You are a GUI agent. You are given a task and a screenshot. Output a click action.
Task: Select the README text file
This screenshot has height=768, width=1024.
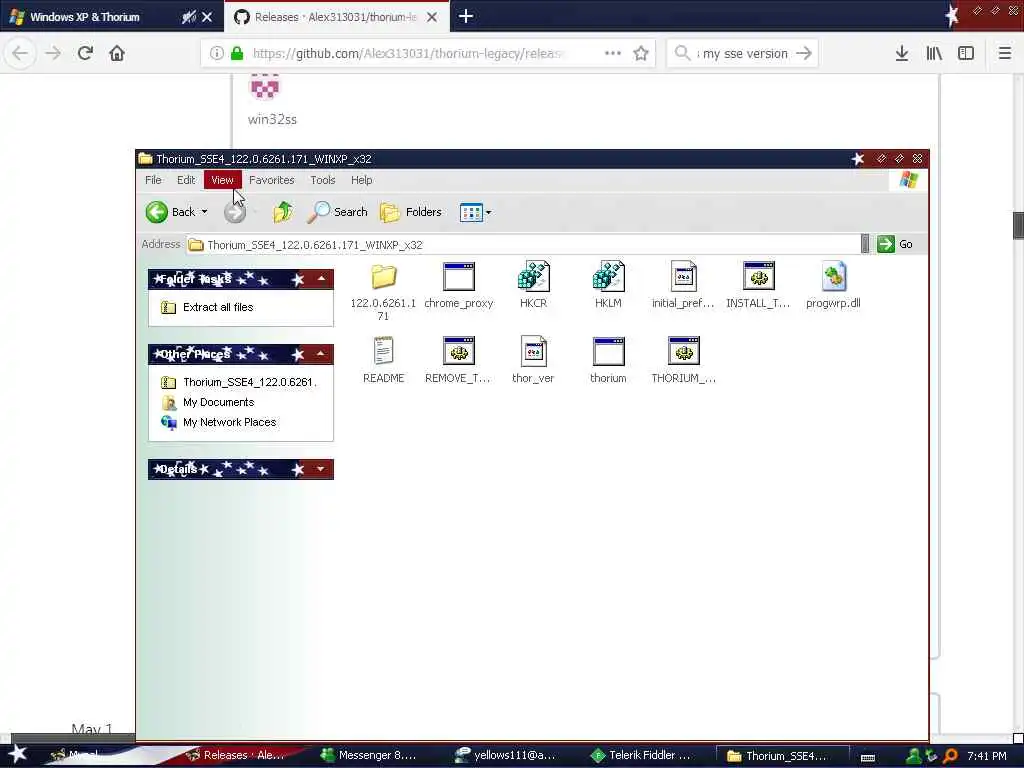(x=383, y=351)
